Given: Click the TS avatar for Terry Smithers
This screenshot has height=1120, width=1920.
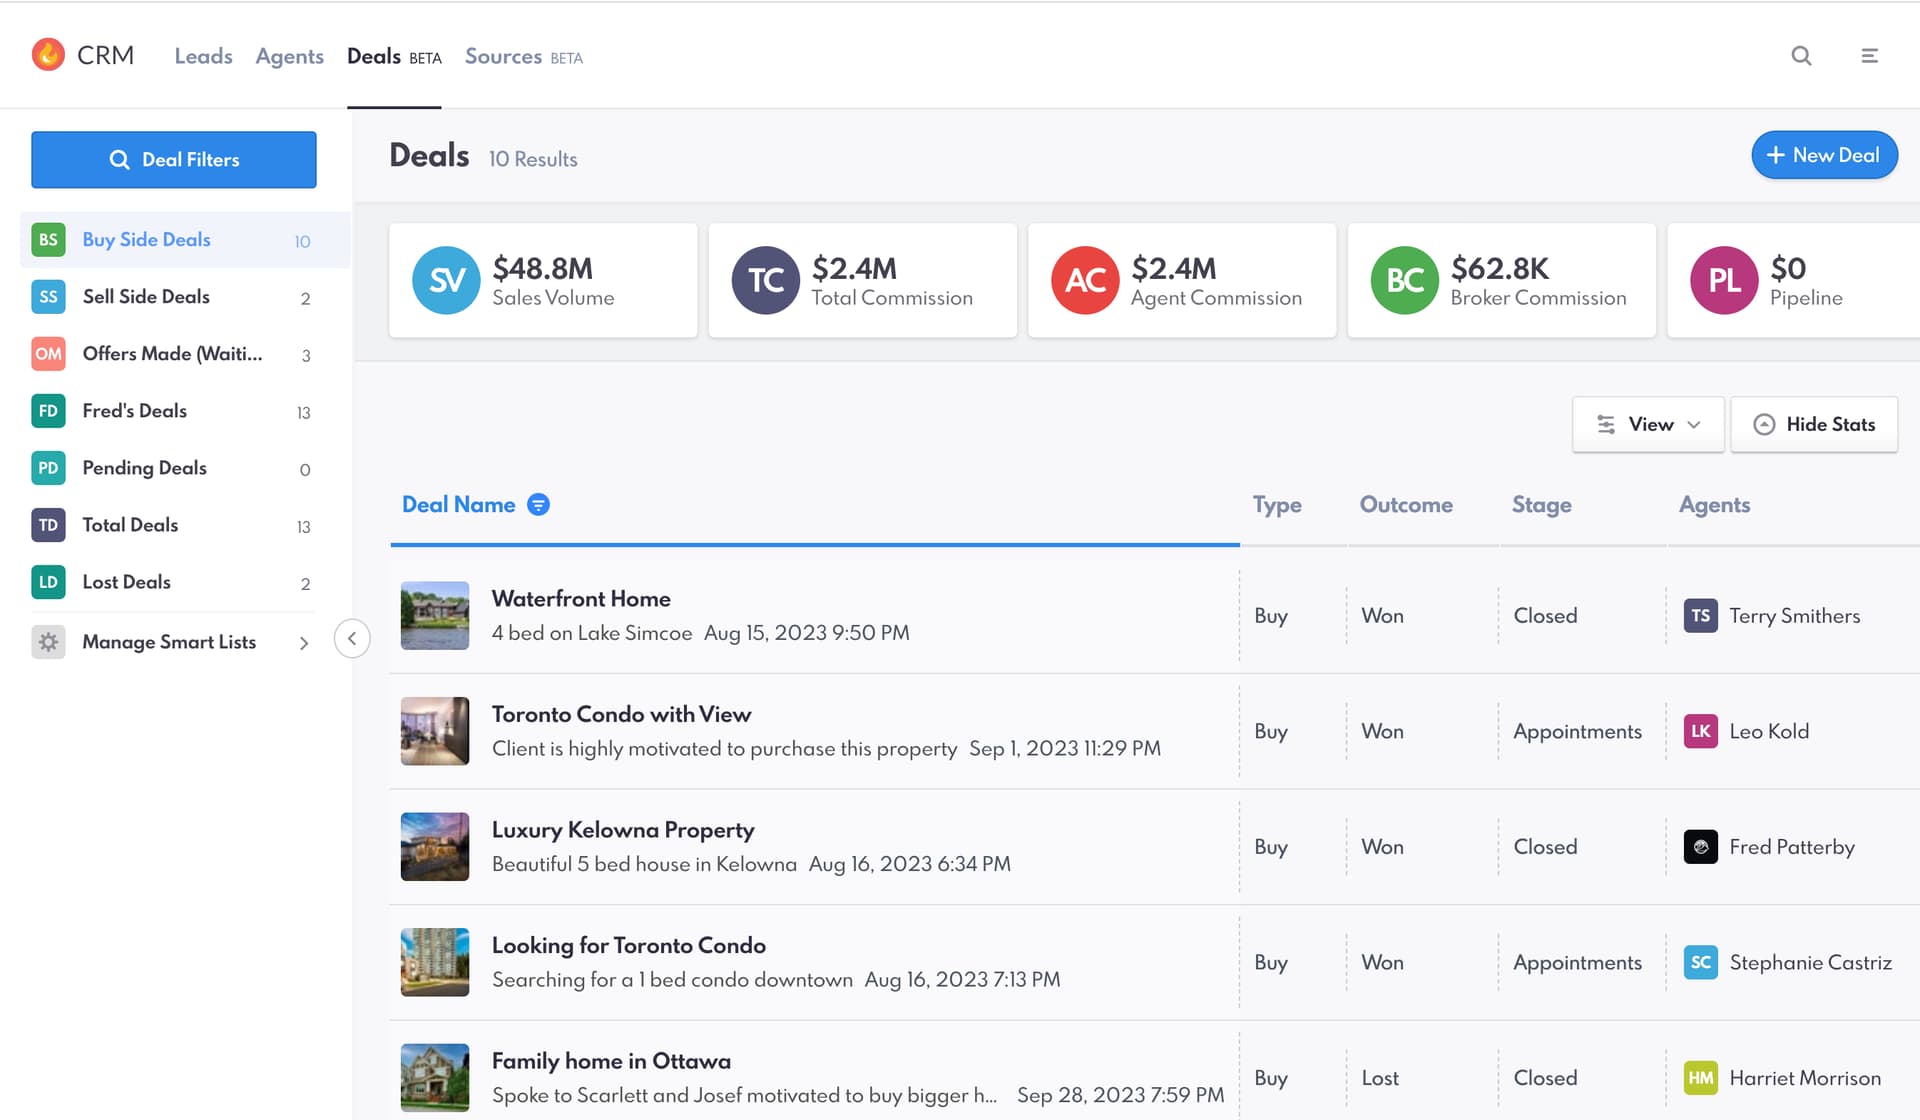Looking at the screenshot, I should [x=1700, y=616].
